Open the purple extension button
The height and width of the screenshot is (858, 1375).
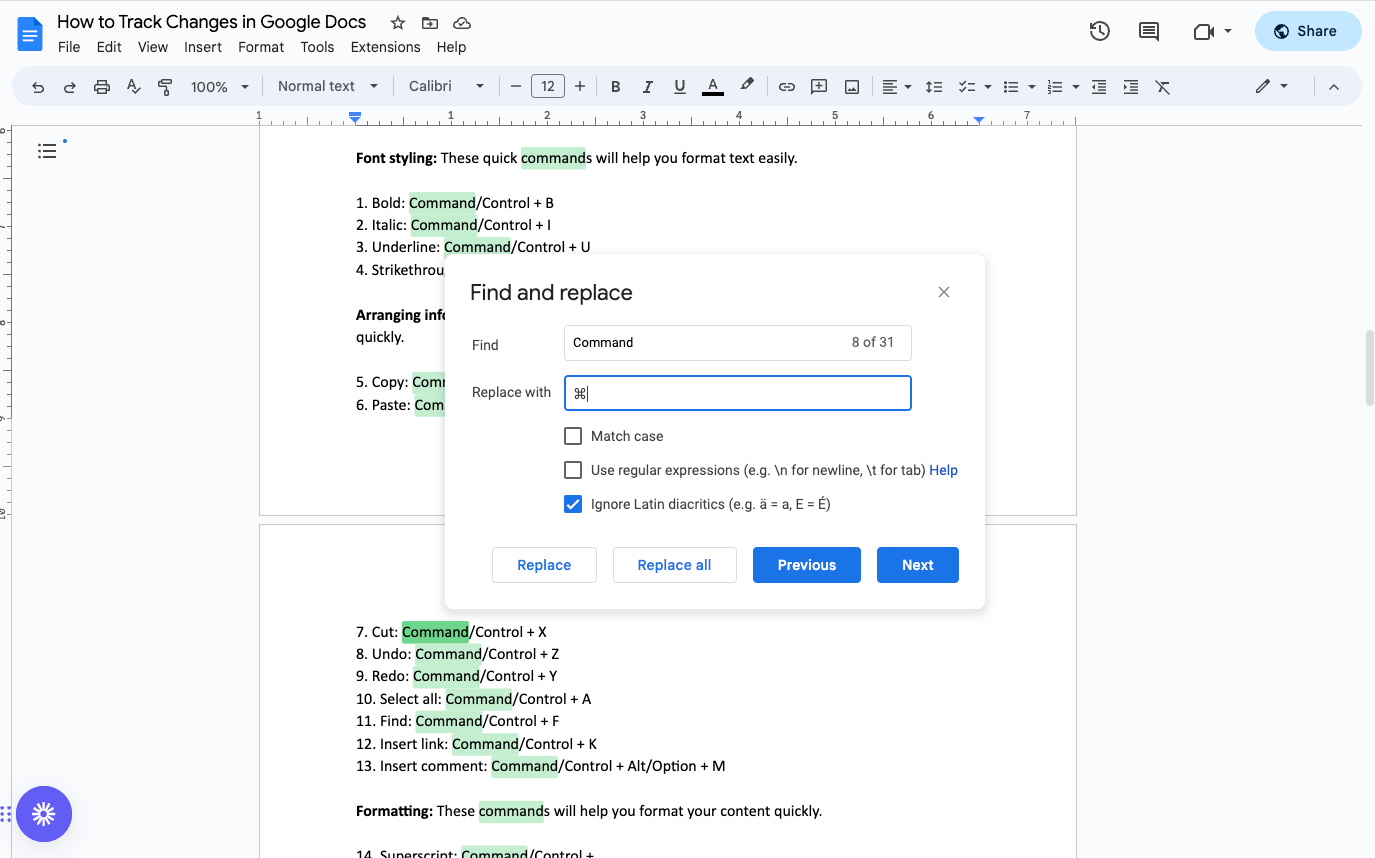[44, 814]
